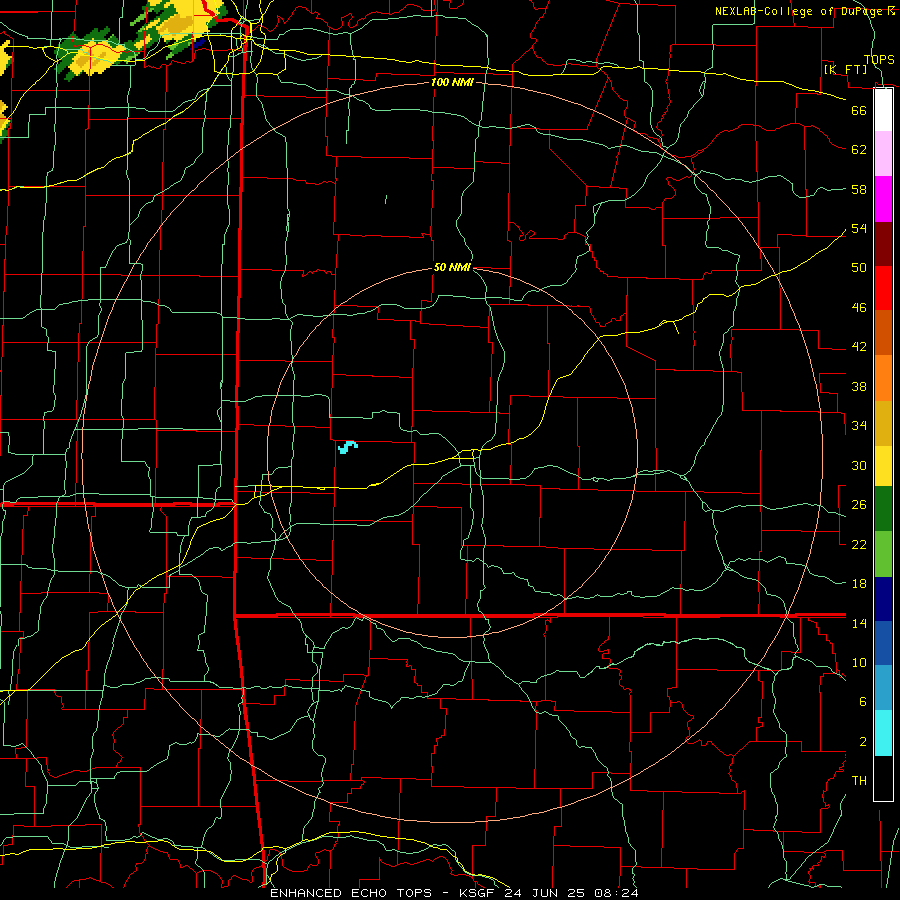The width and height of the screenshot is (900, 900).
Task: Click the magenta legend color block
Action: pos(883,199)
